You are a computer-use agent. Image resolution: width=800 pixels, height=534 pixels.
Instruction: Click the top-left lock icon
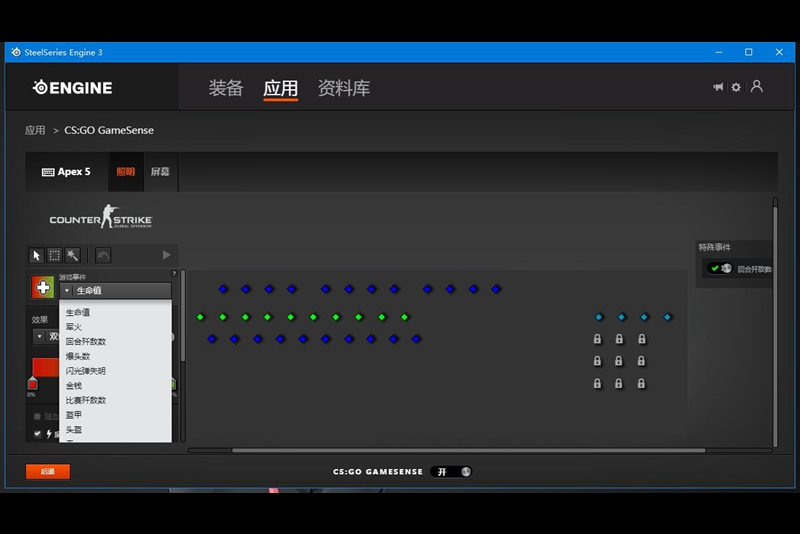coord(597,339)
